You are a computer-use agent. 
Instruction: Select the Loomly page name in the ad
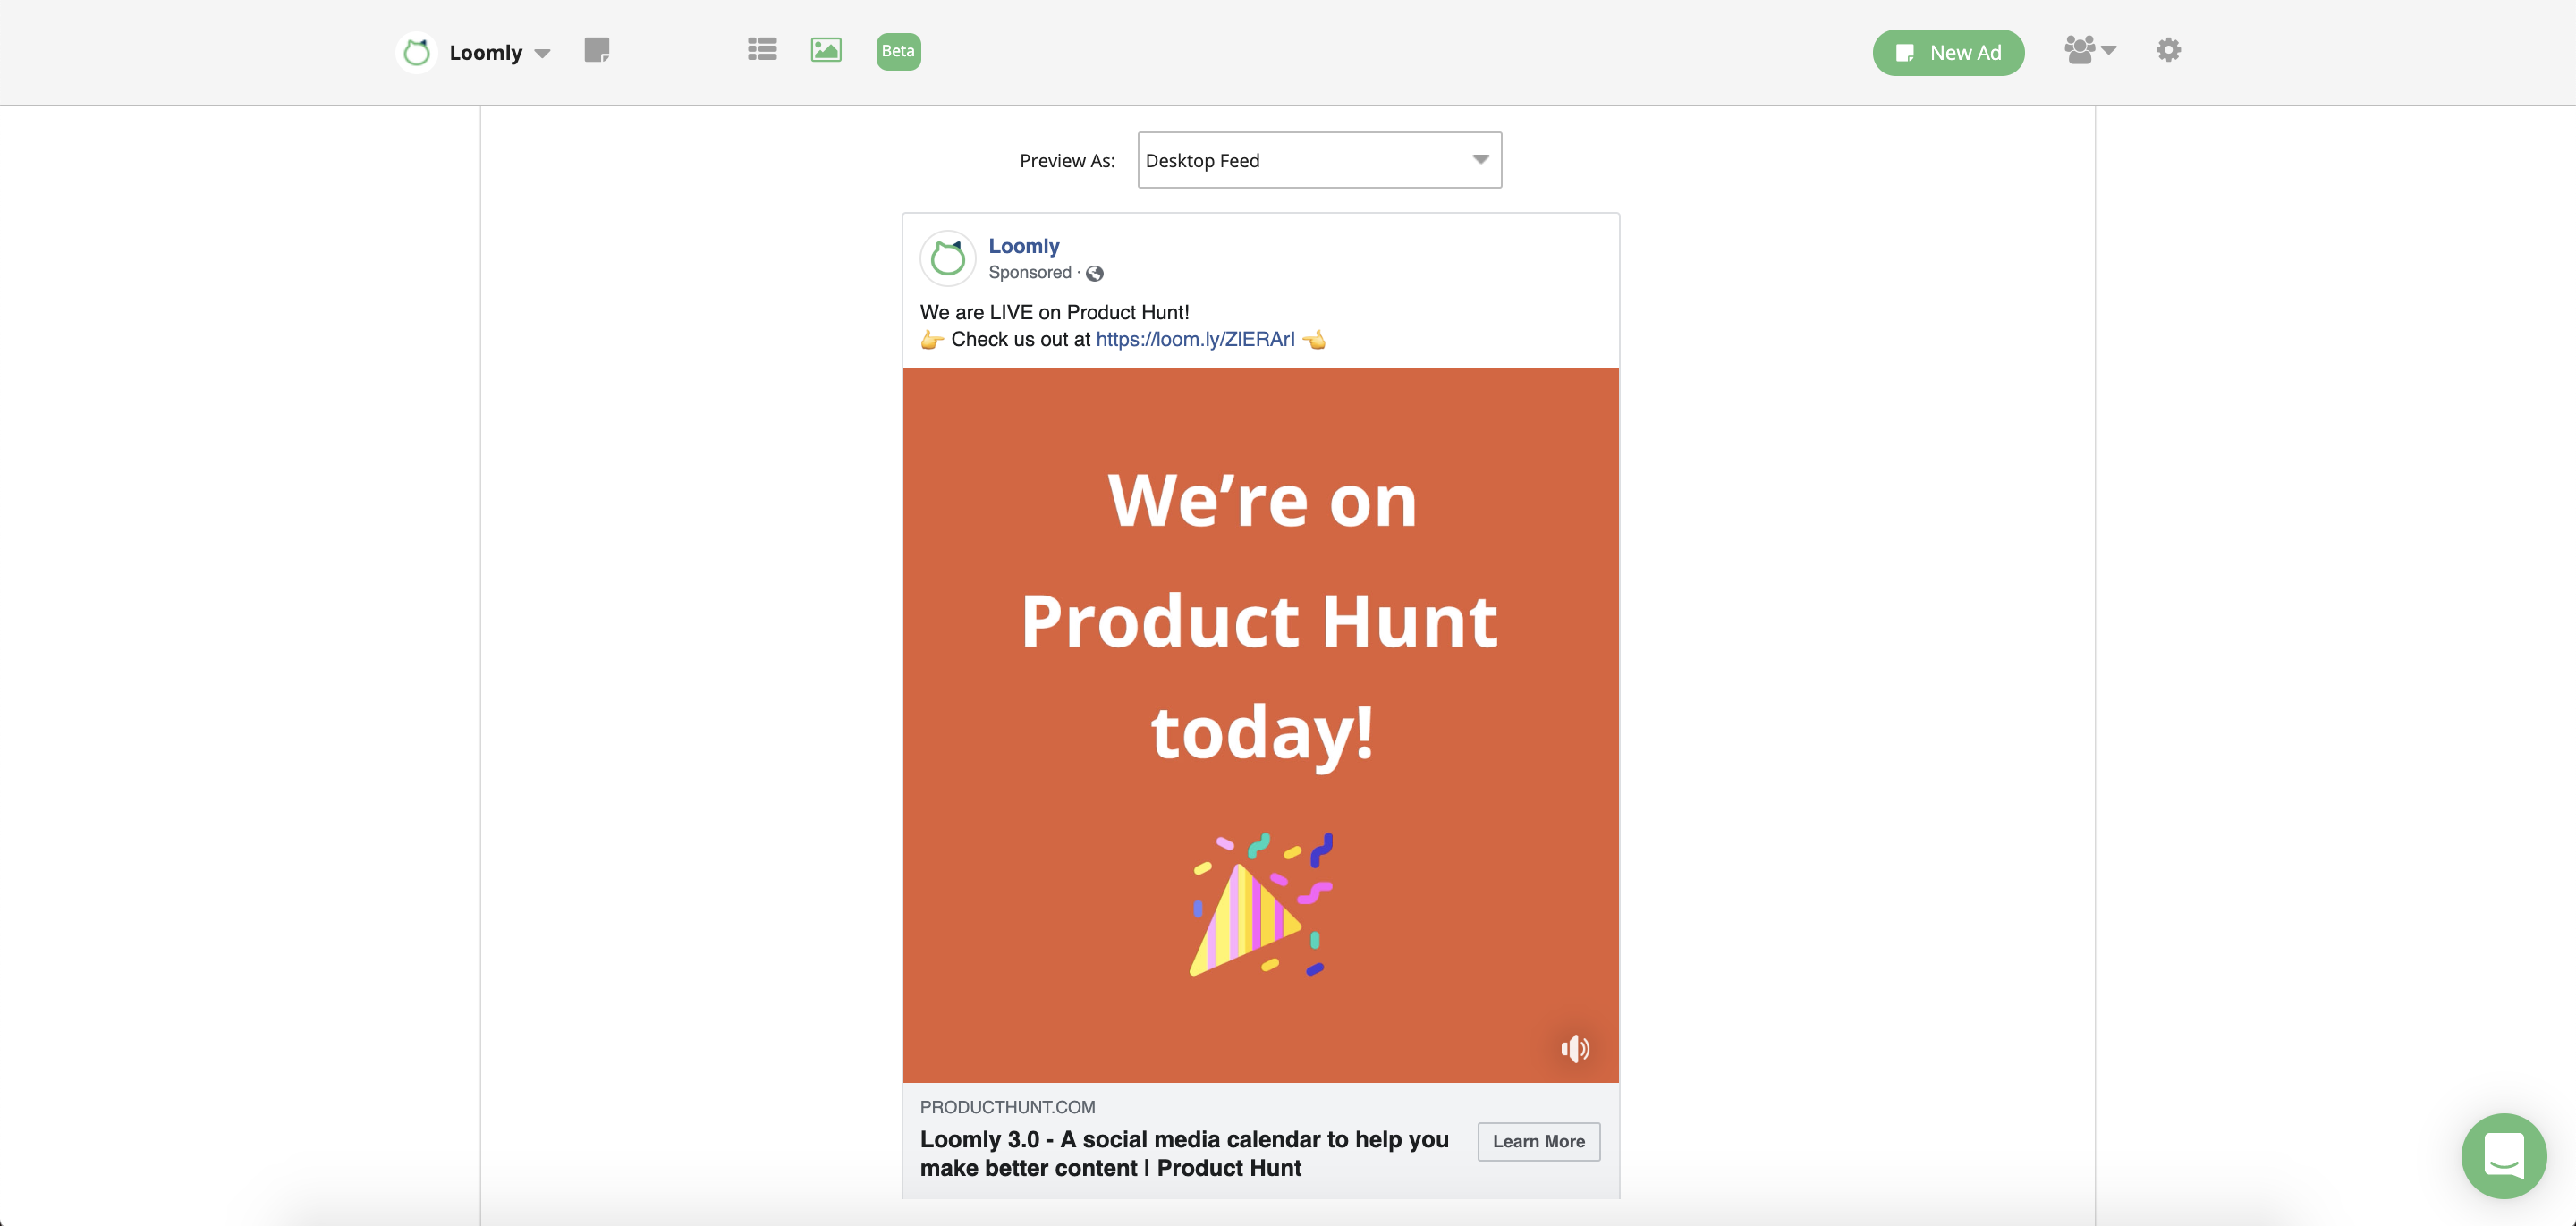click(1023, 245)
